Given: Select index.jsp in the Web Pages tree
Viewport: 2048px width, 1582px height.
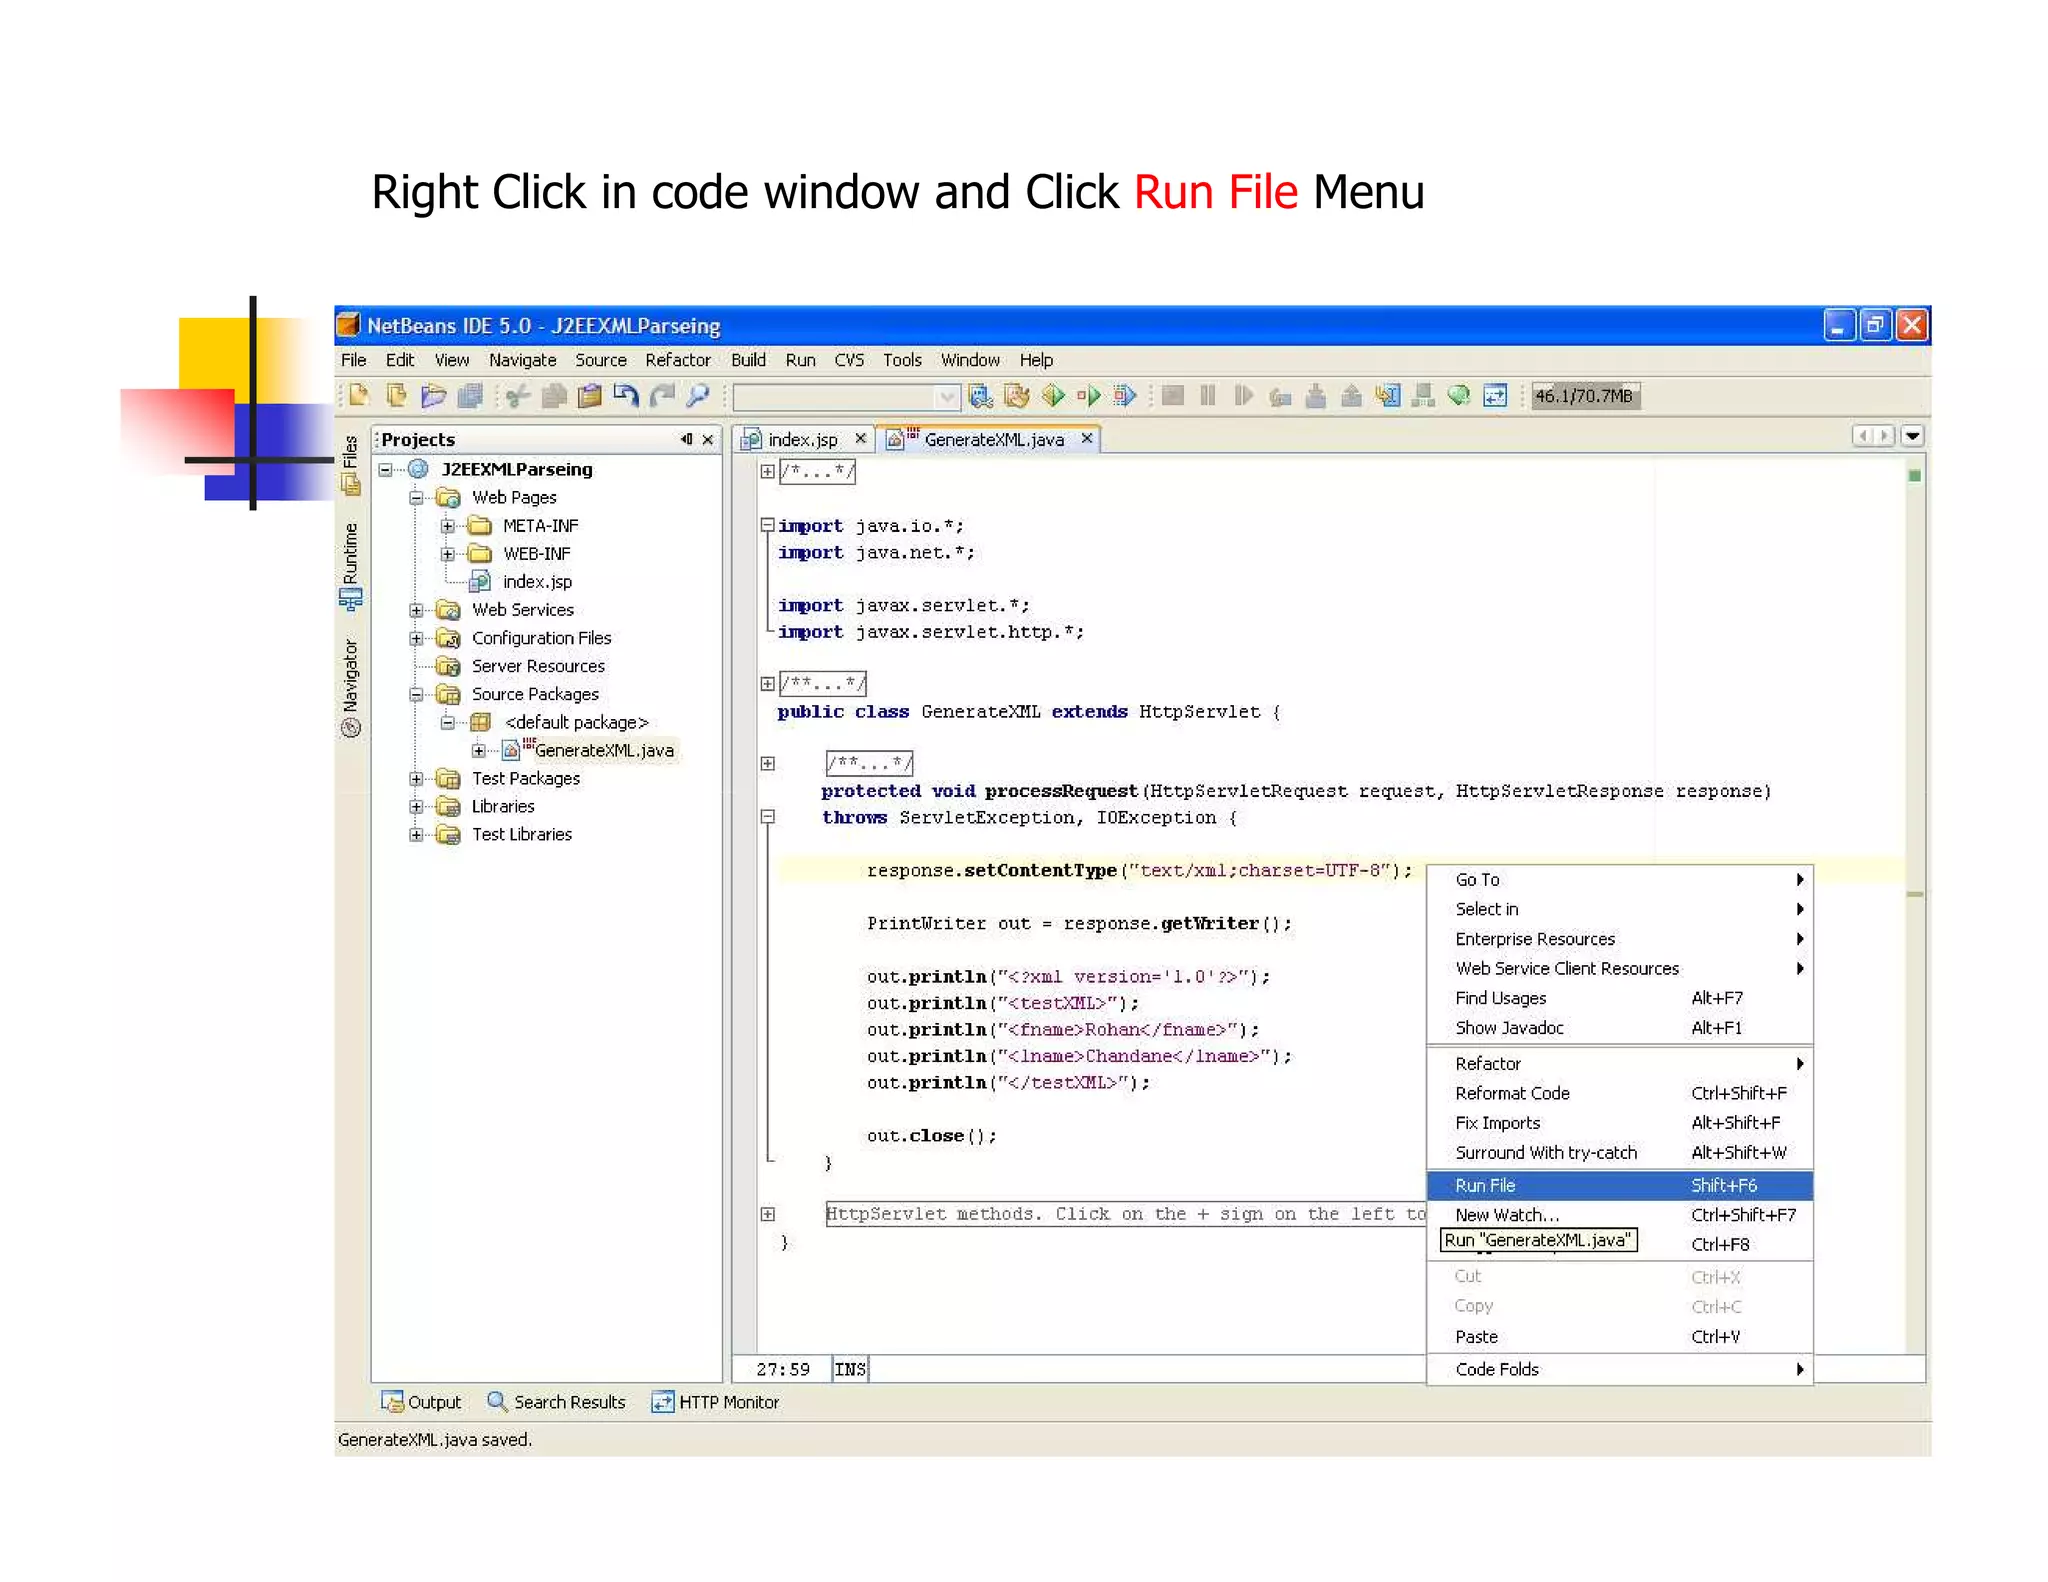Looking at the screenshot, I should point(537,581).
